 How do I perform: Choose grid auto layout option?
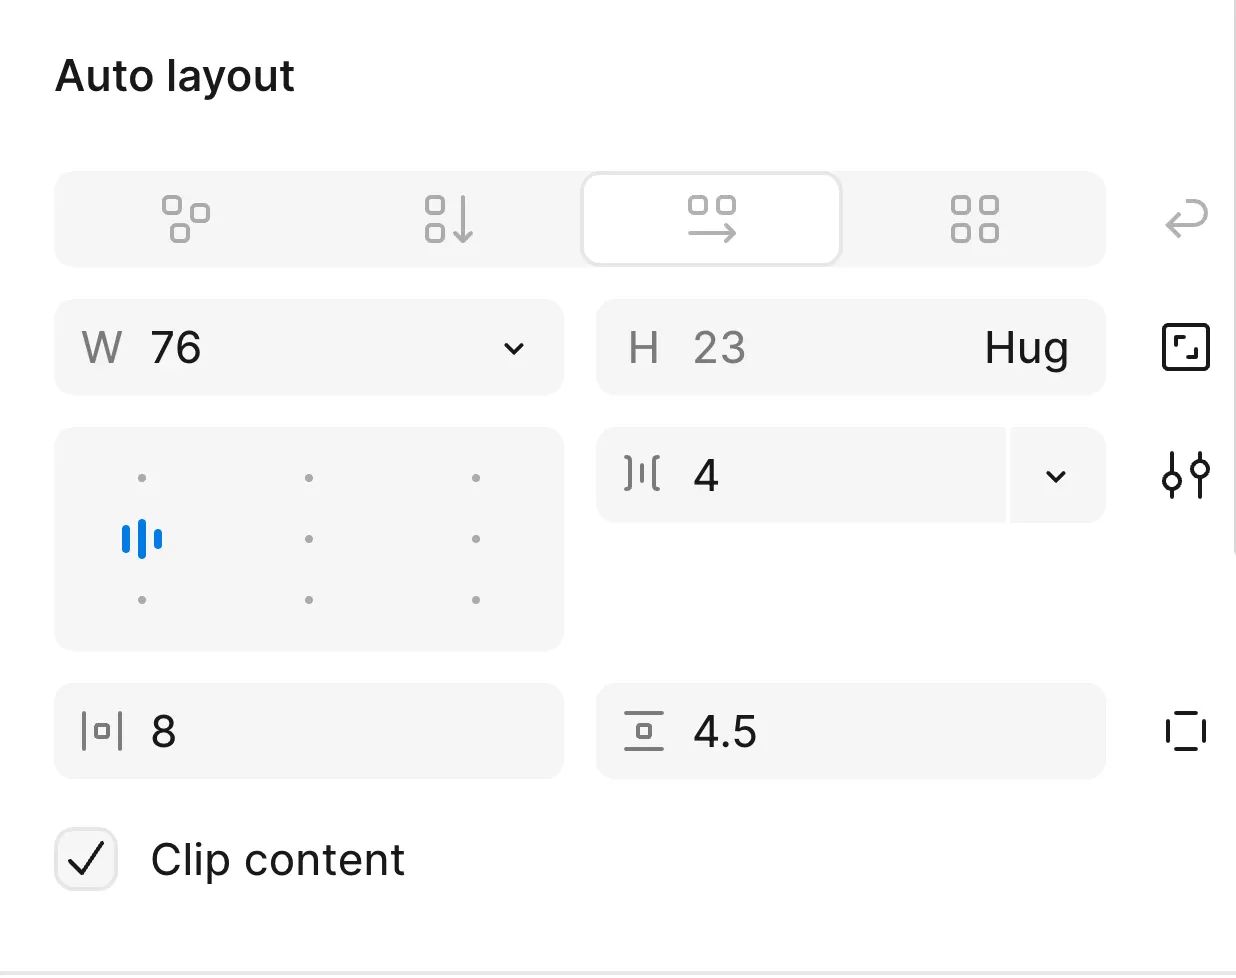974,219
